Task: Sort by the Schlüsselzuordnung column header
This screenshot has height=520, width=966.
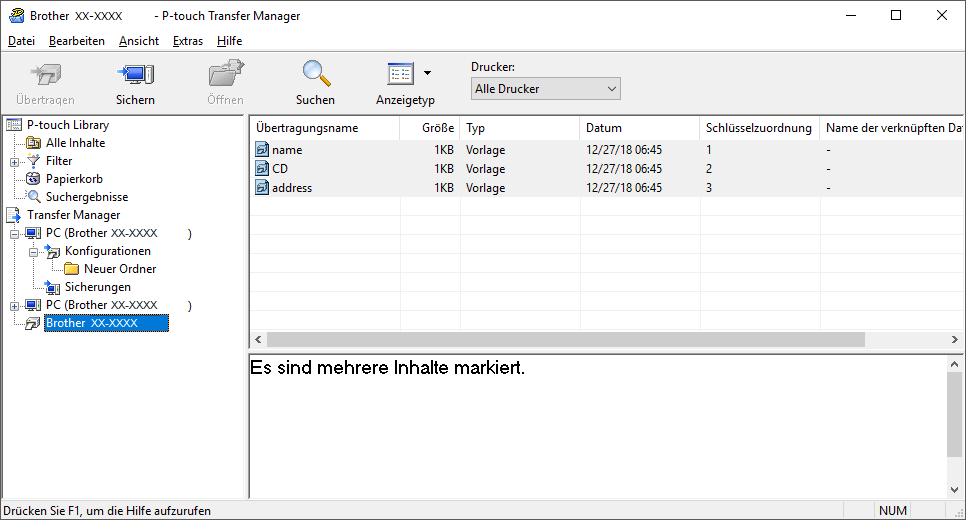Action: (760, 128)
